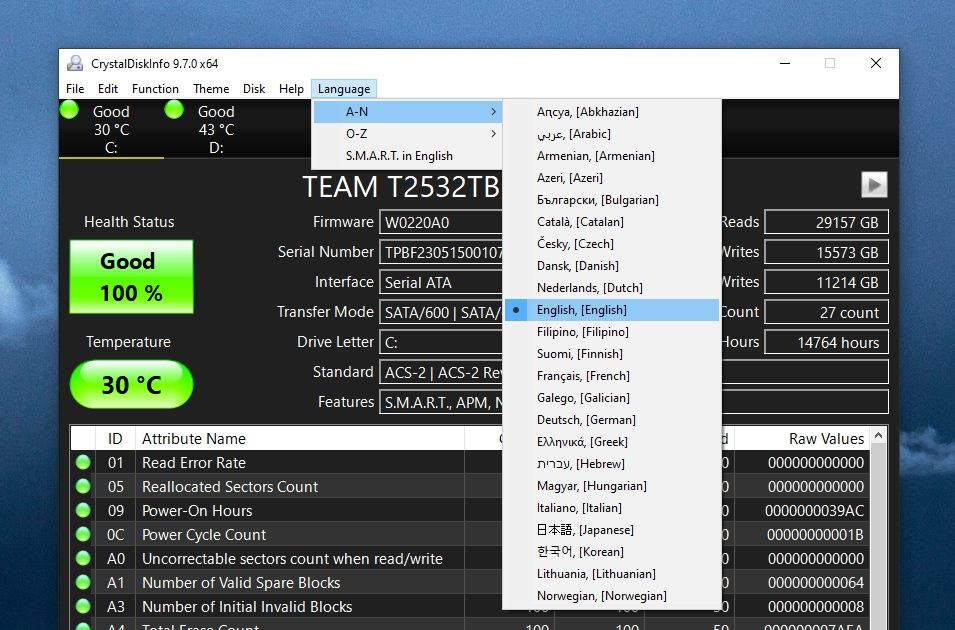Switch language to Azeri

[x=612, y=177]
